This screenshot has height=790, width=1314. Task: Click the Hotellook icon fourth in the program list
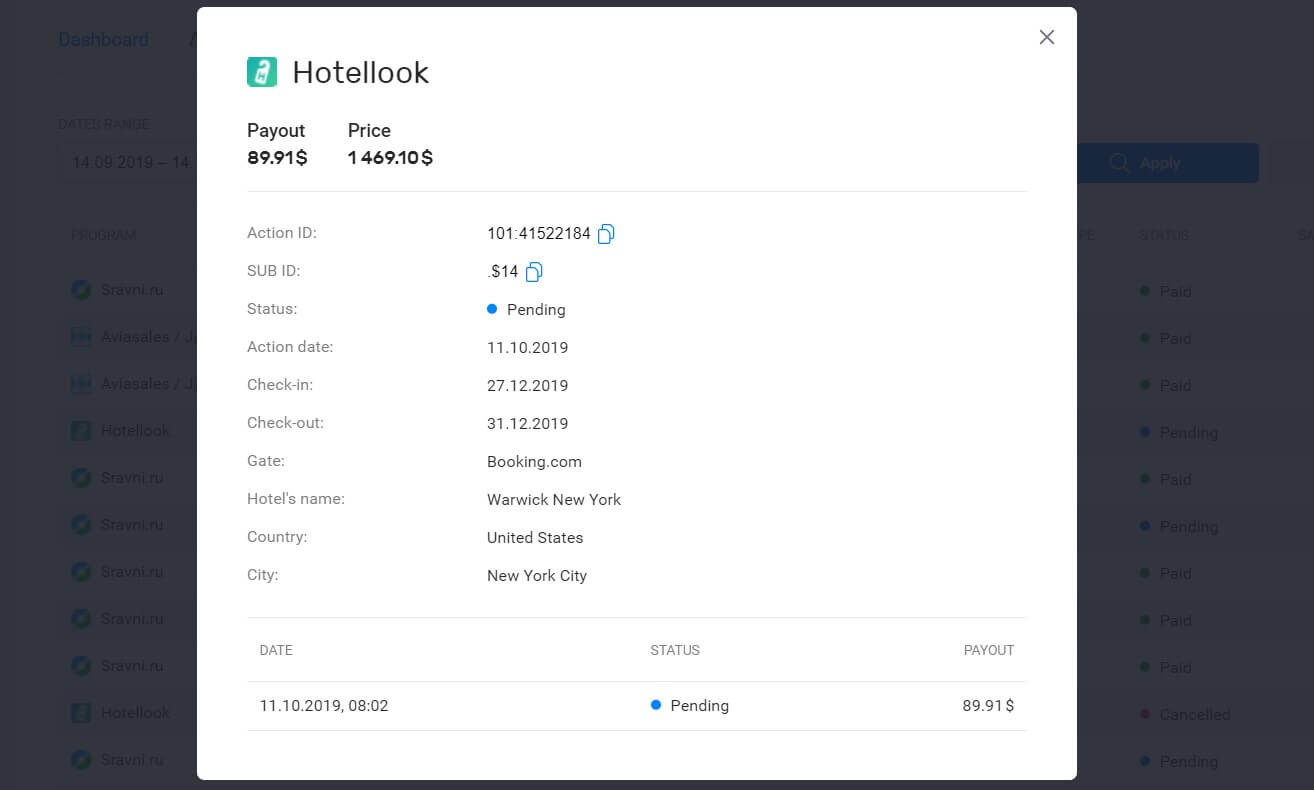click(81, 430)
